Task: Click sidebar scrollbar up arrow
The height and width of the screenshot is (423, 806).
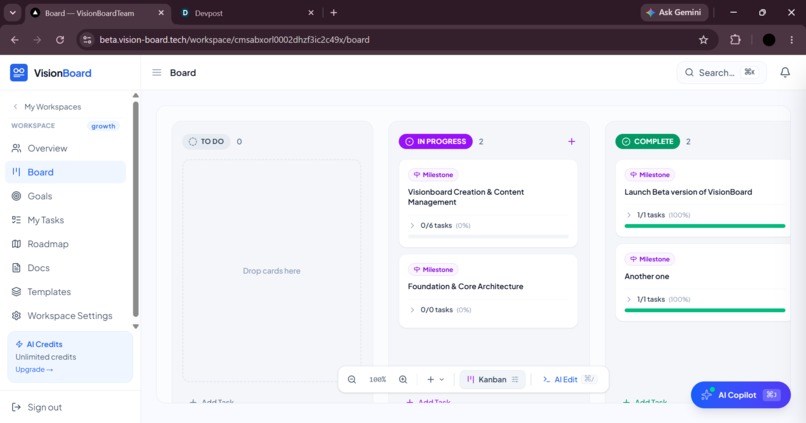Action: click(136, 96)
